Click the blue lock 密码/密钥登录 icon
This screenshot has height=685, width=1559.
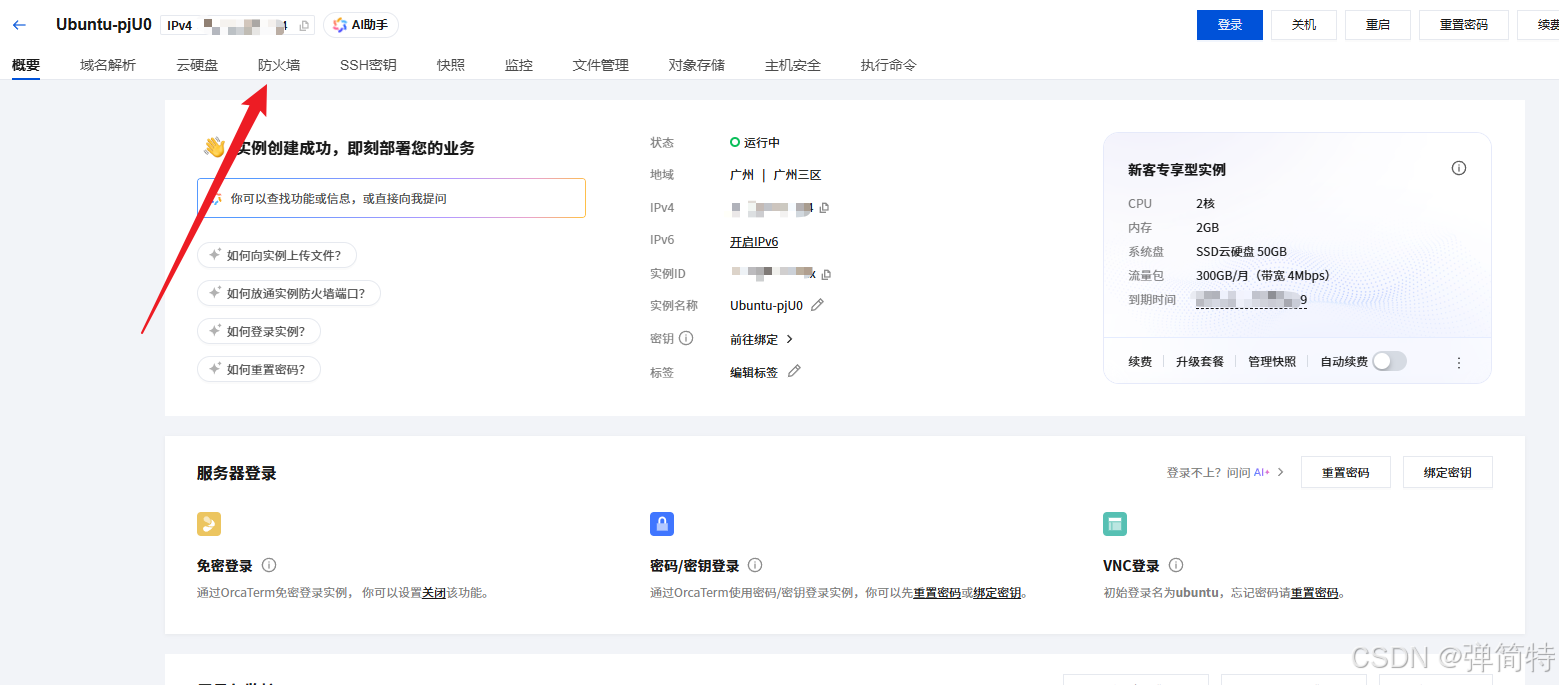tap(662, 524)
